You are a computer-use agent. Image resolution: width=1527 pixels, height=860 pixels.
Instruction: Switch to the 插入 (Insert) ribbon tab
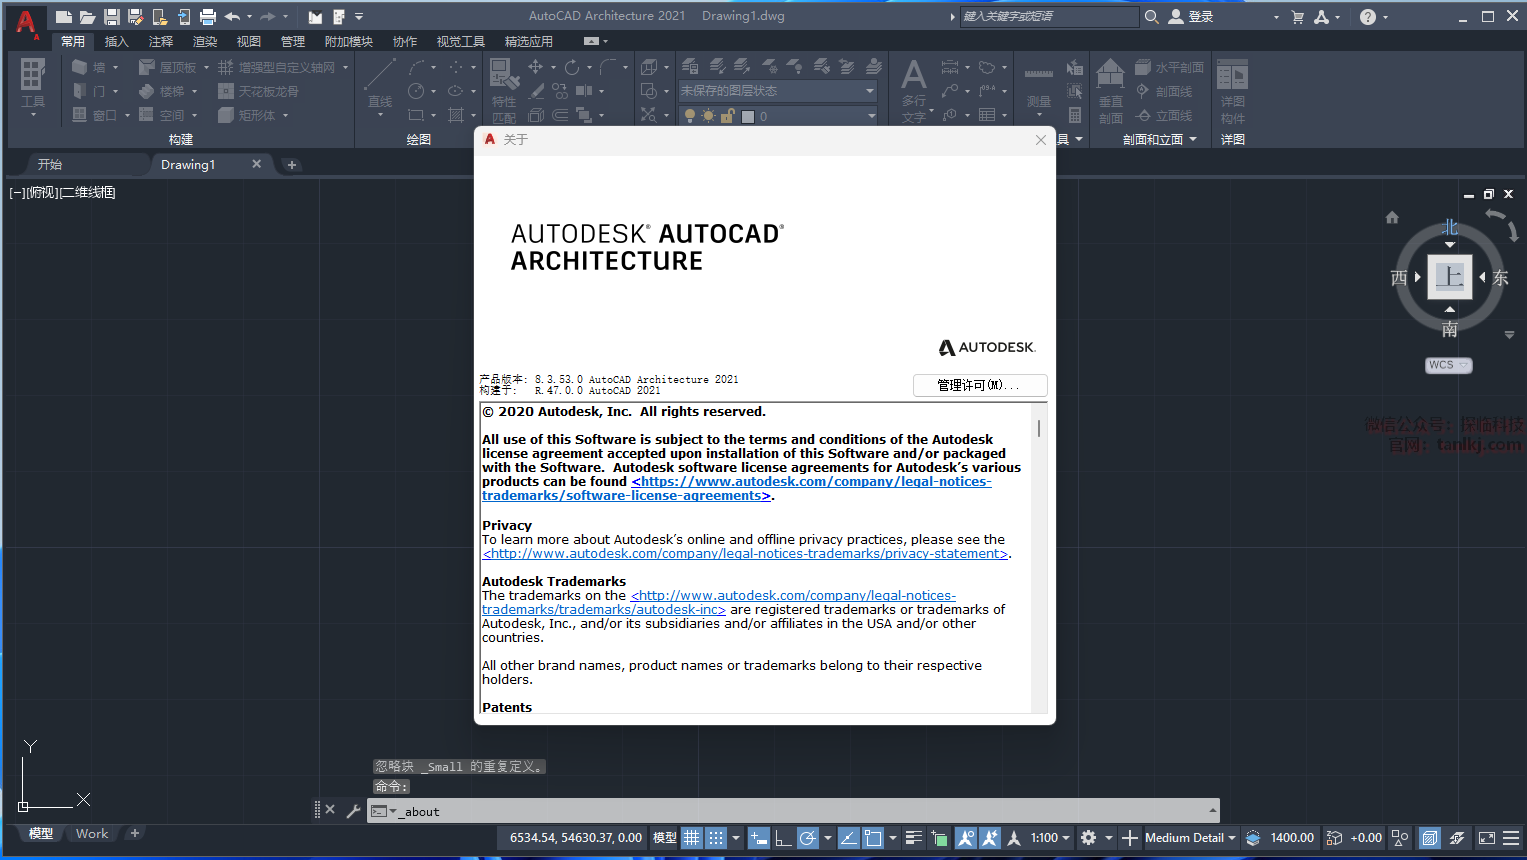(x=117, y=42)
